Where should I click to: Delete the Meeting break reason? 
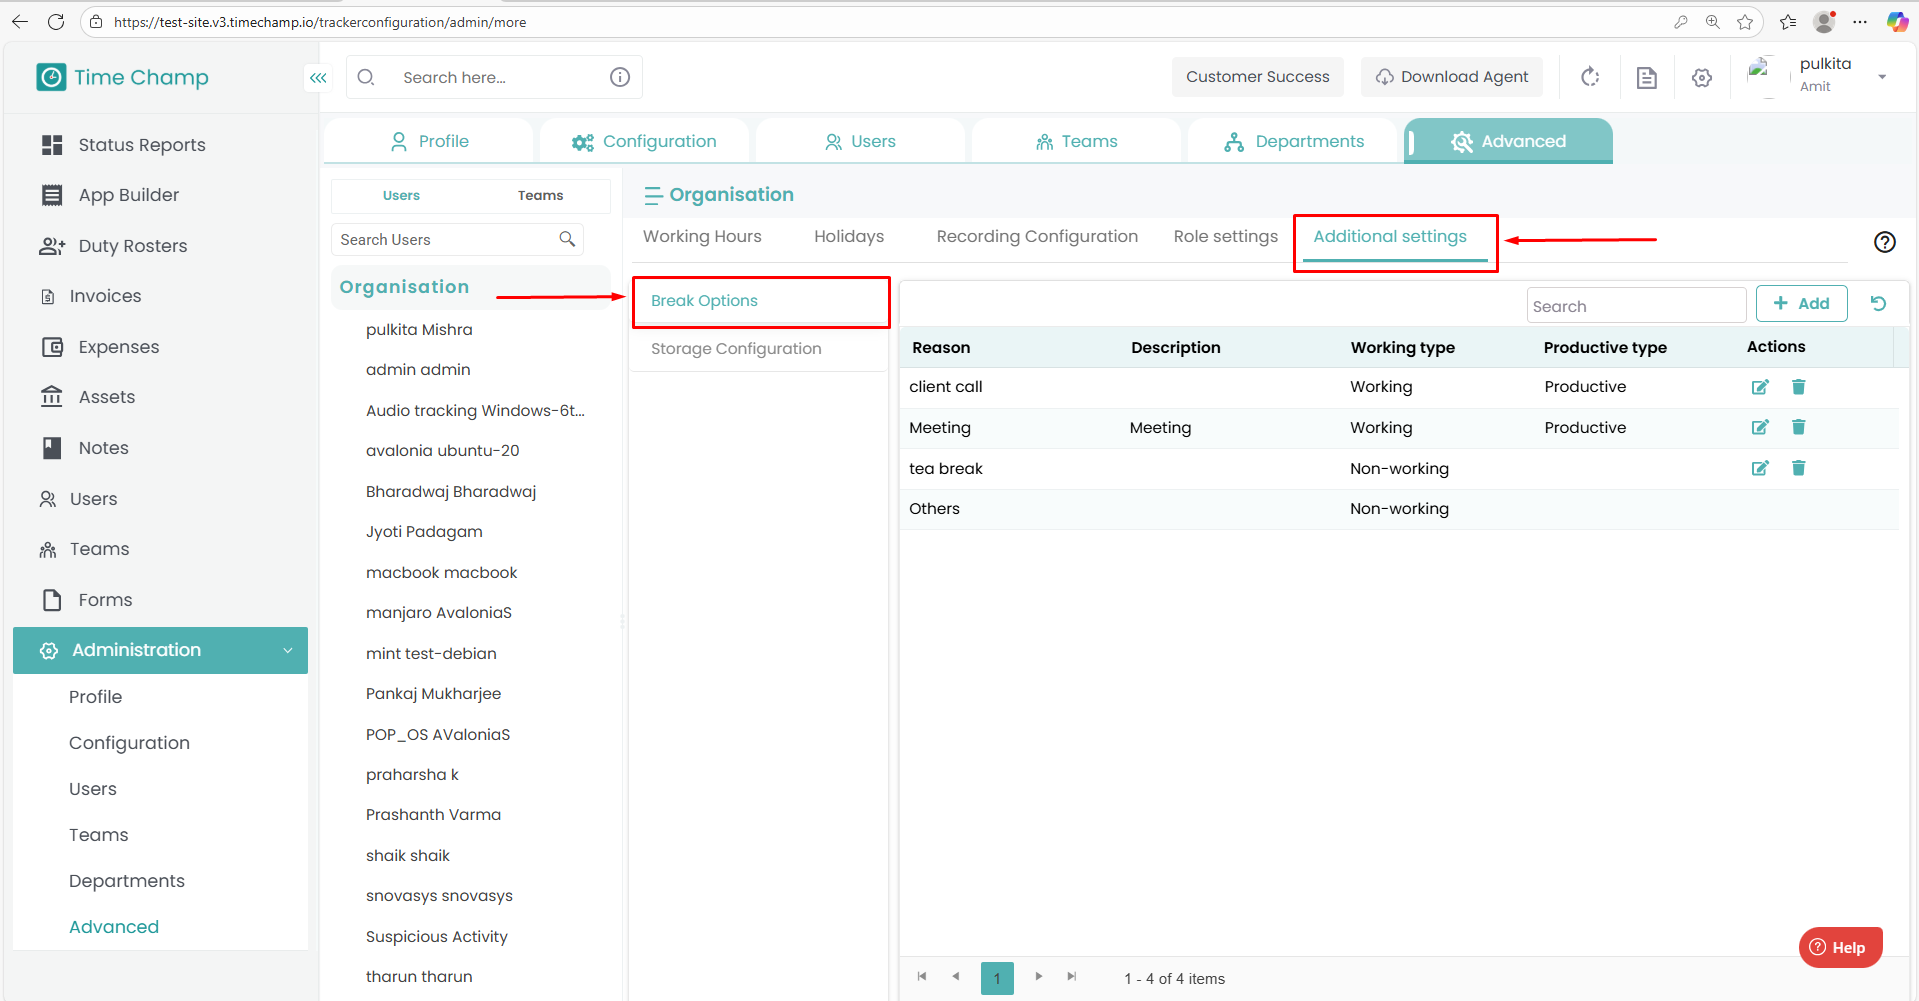[1798, 427]
